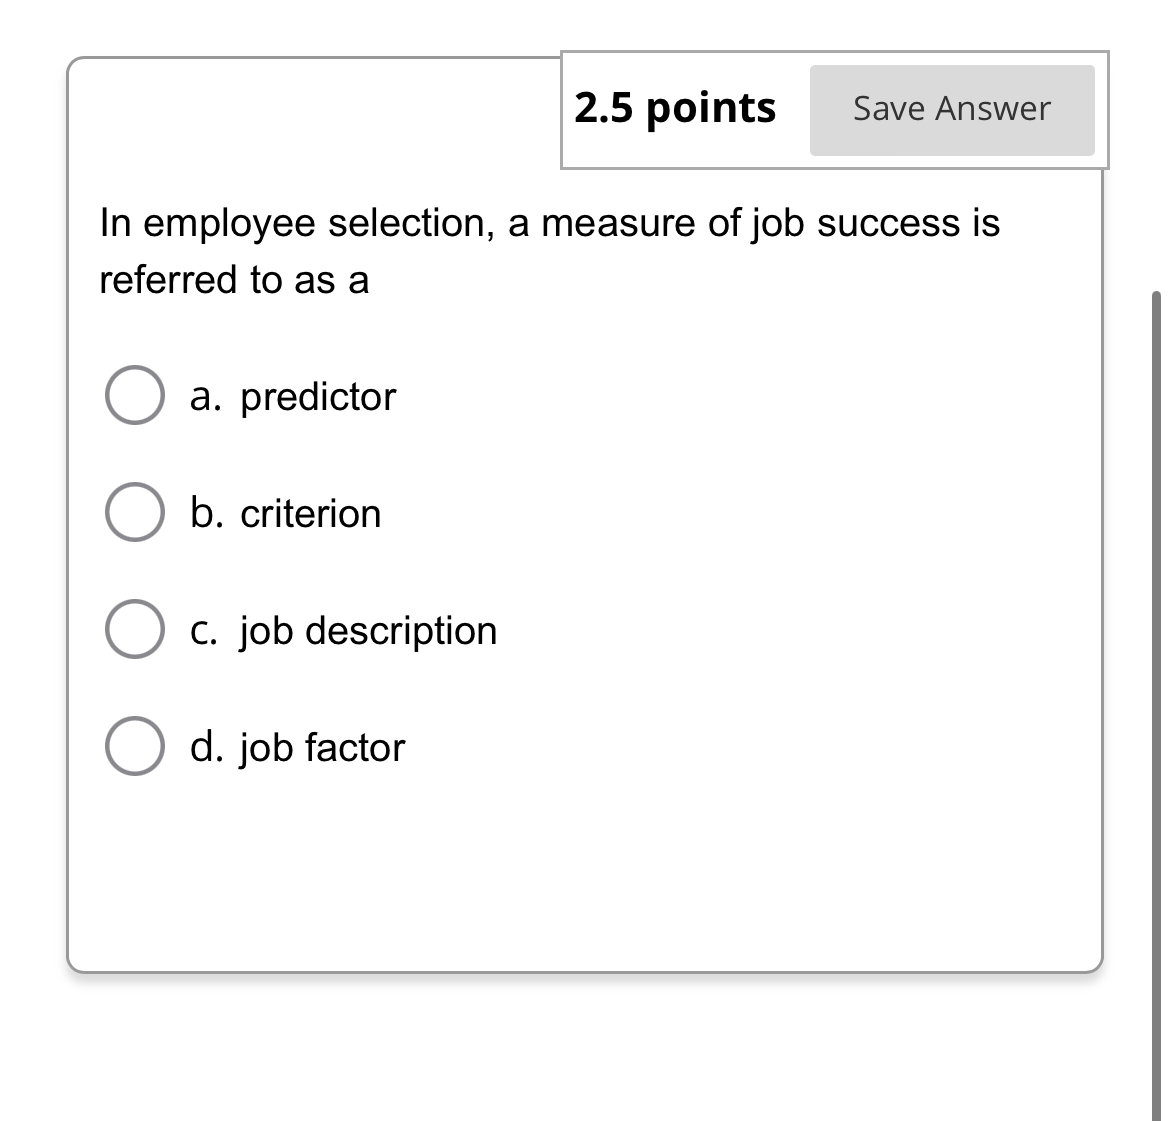The width and height of the screenshot is (1170, 1121).
Task: Click the answer label text criterion
Action: [x=310, y=513]
